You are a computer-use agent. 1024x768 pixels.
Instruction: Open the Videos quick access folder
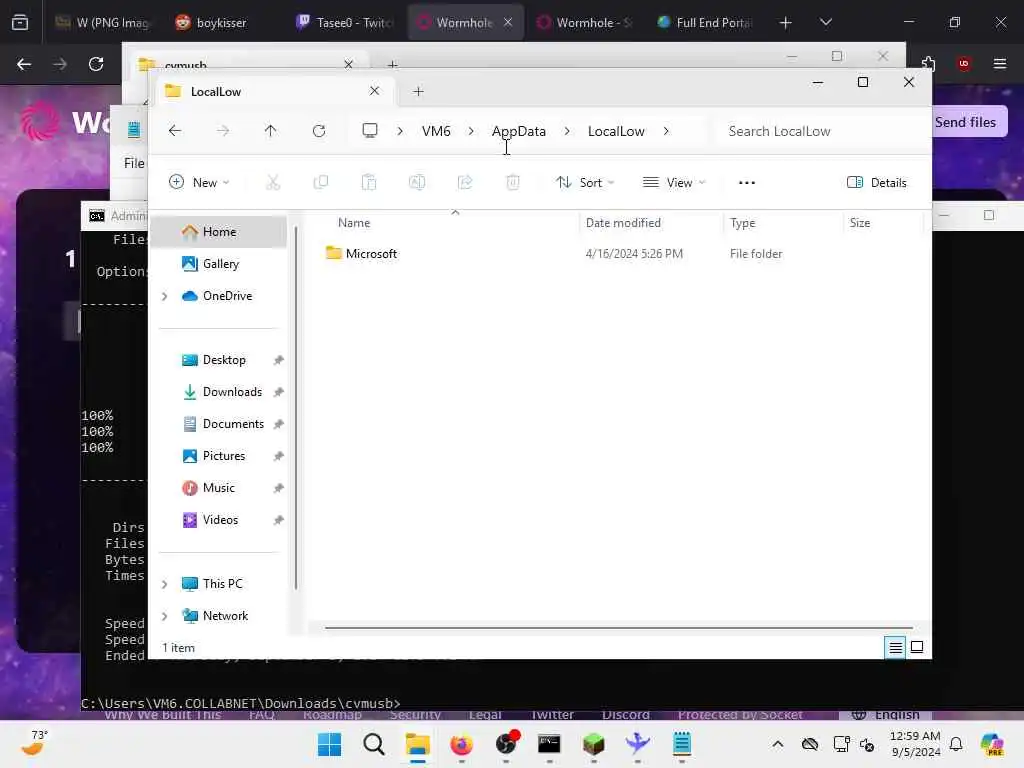pyautogui.click(x=219, y=520)
